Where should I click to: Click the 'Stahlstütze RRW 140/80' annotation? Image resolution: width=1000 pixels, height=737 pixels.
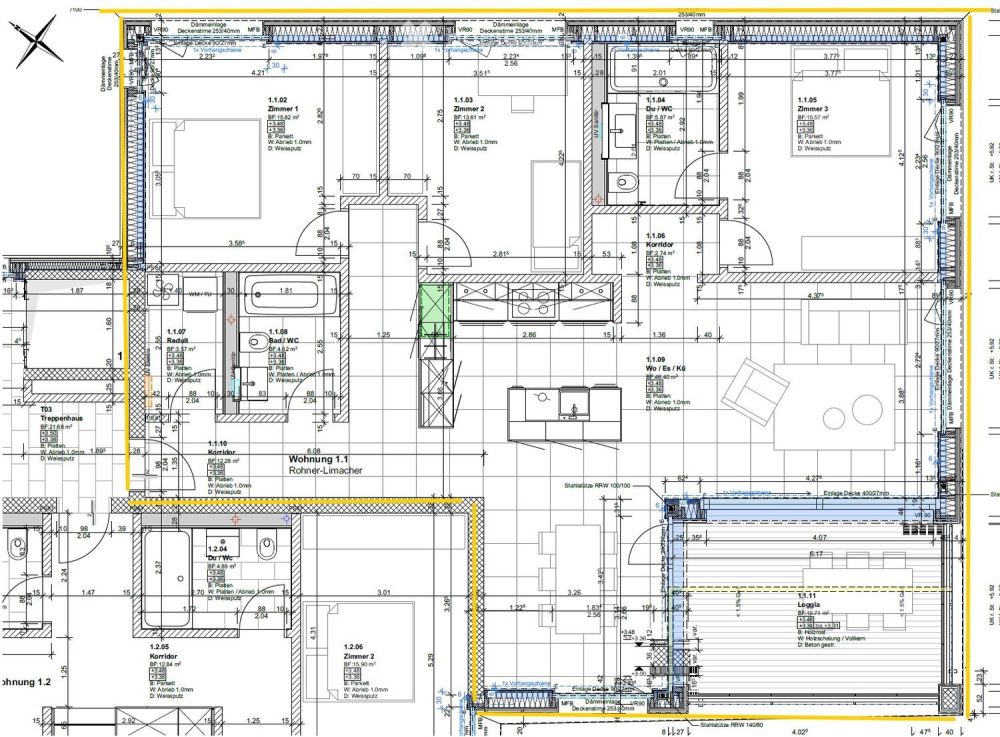pyautogui.click(x=730, y=725)
